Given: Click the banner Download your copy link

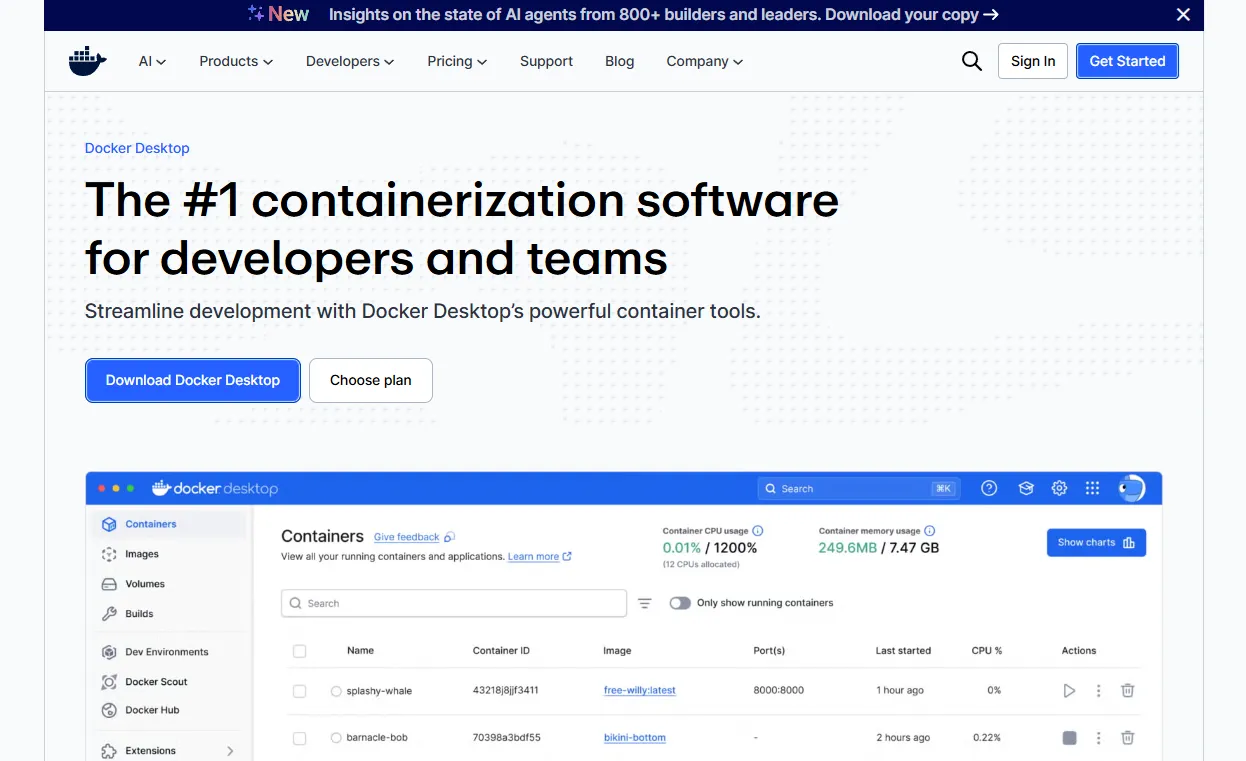Looking at the screenshot, I should (912, 14).
